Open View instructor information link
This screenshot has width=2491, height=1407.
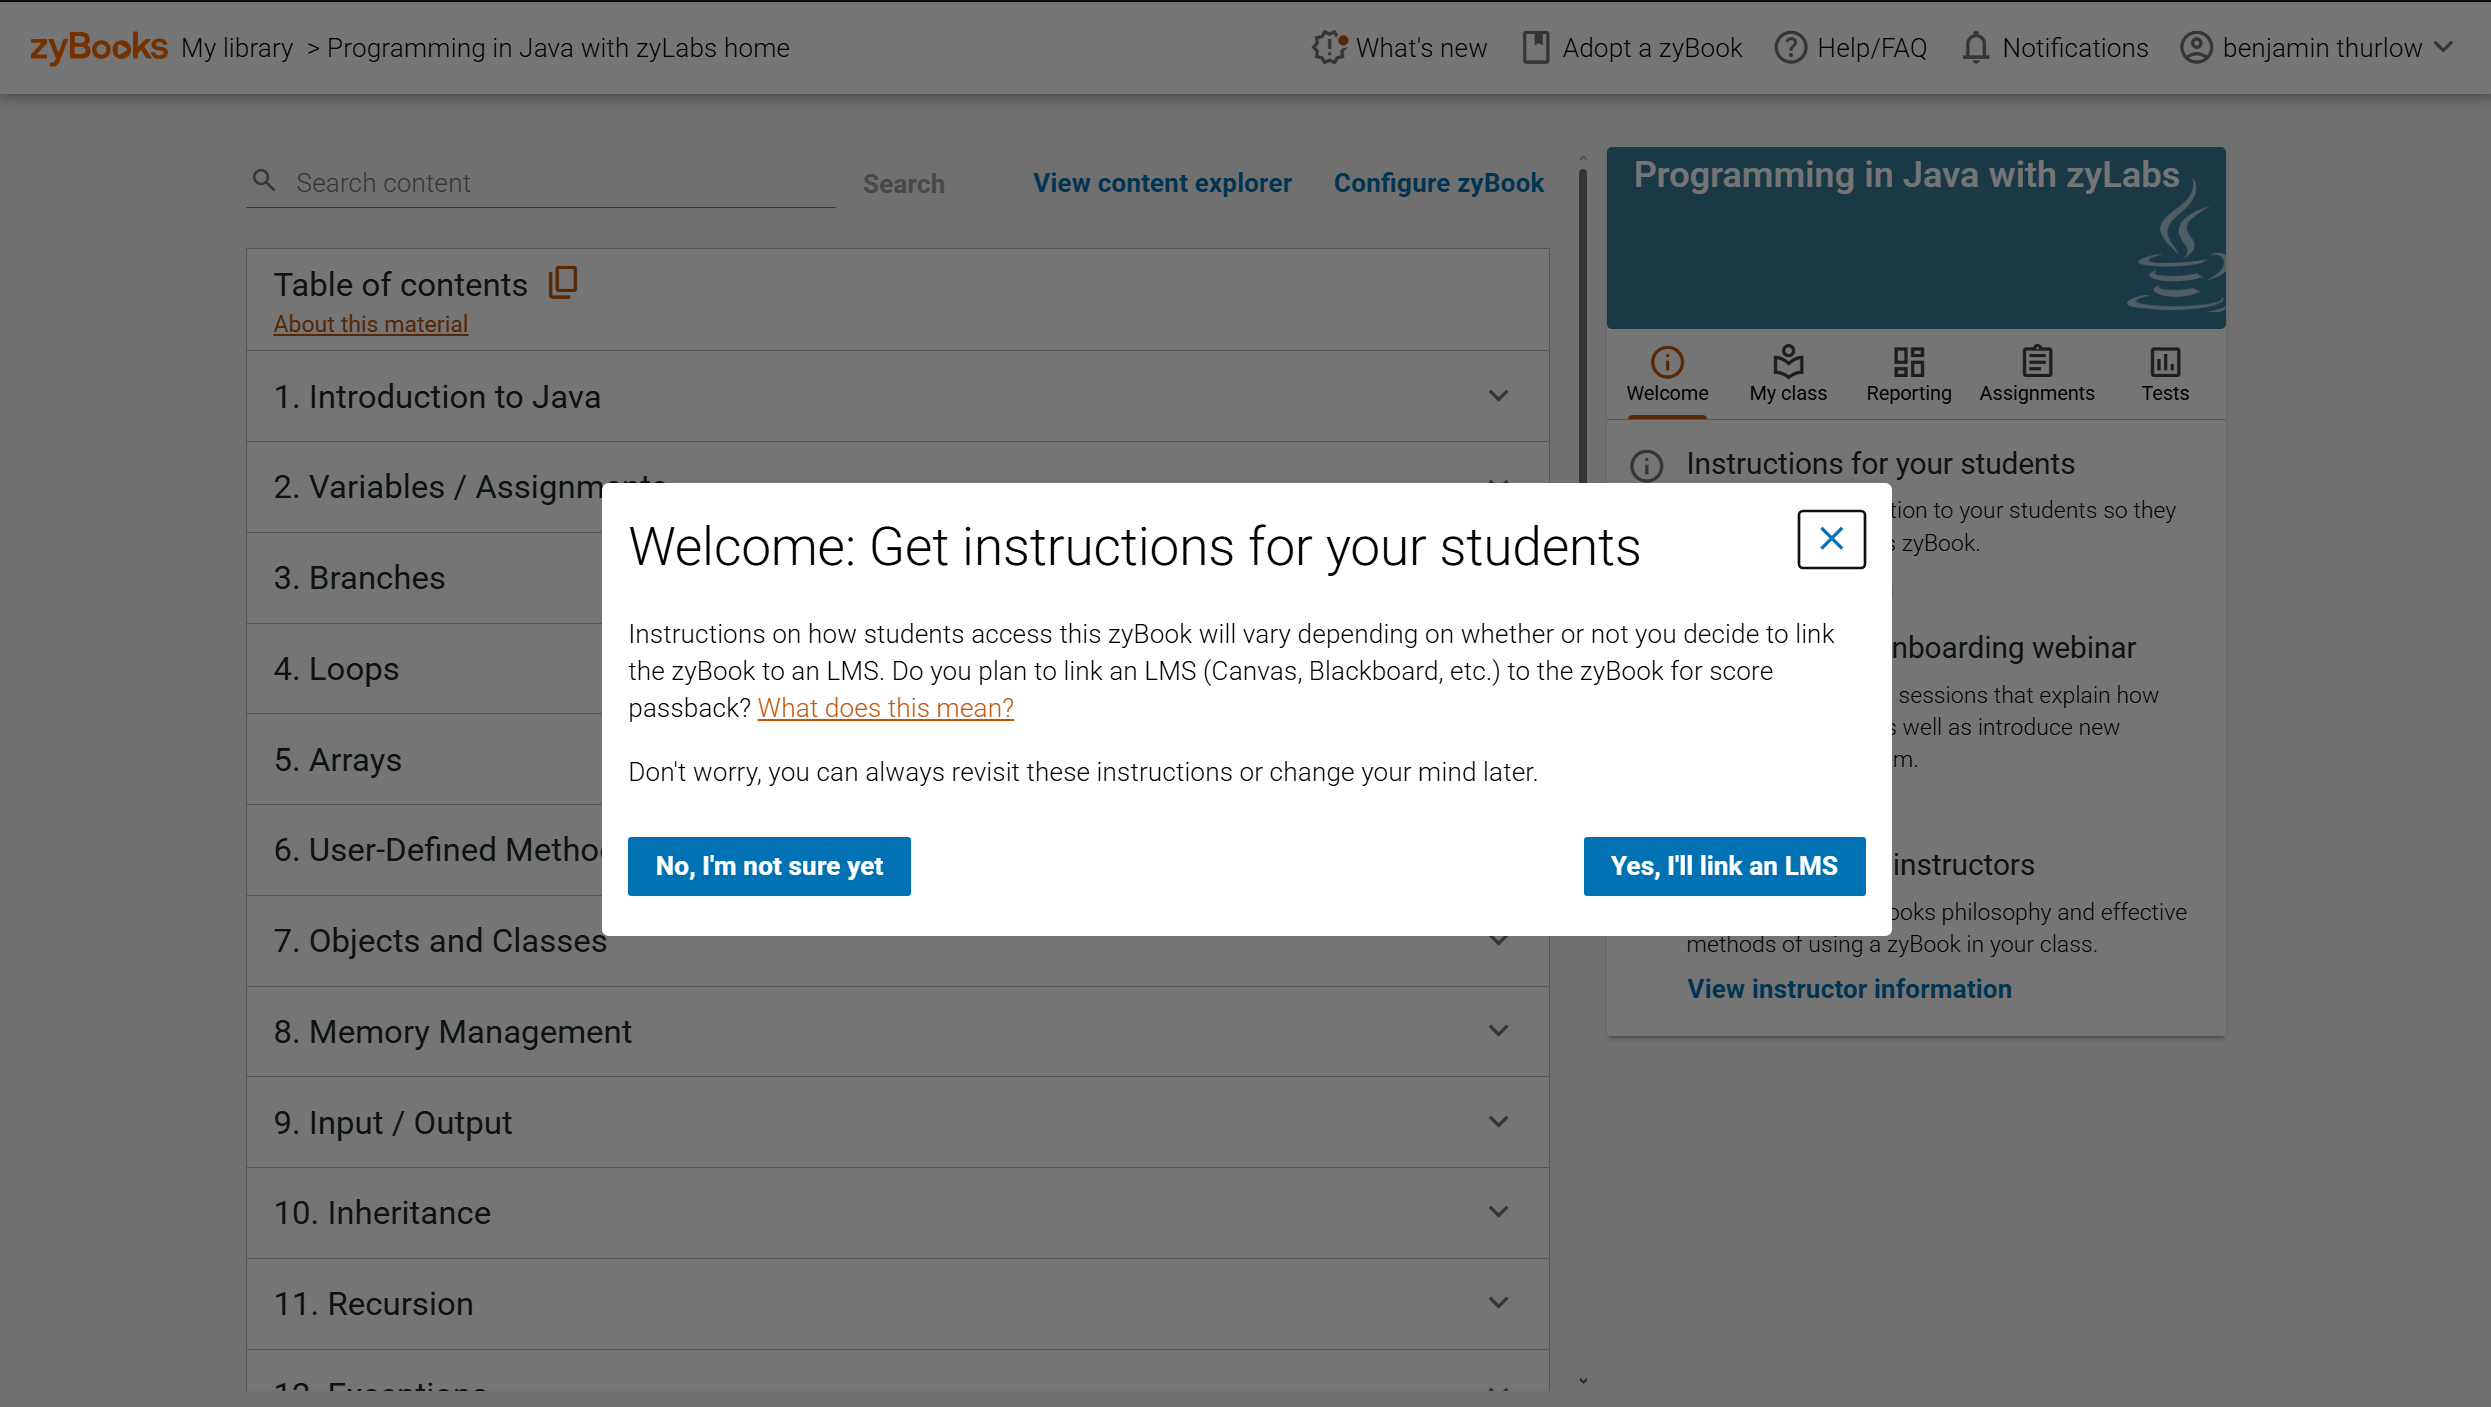click(x=1849, y=989)
